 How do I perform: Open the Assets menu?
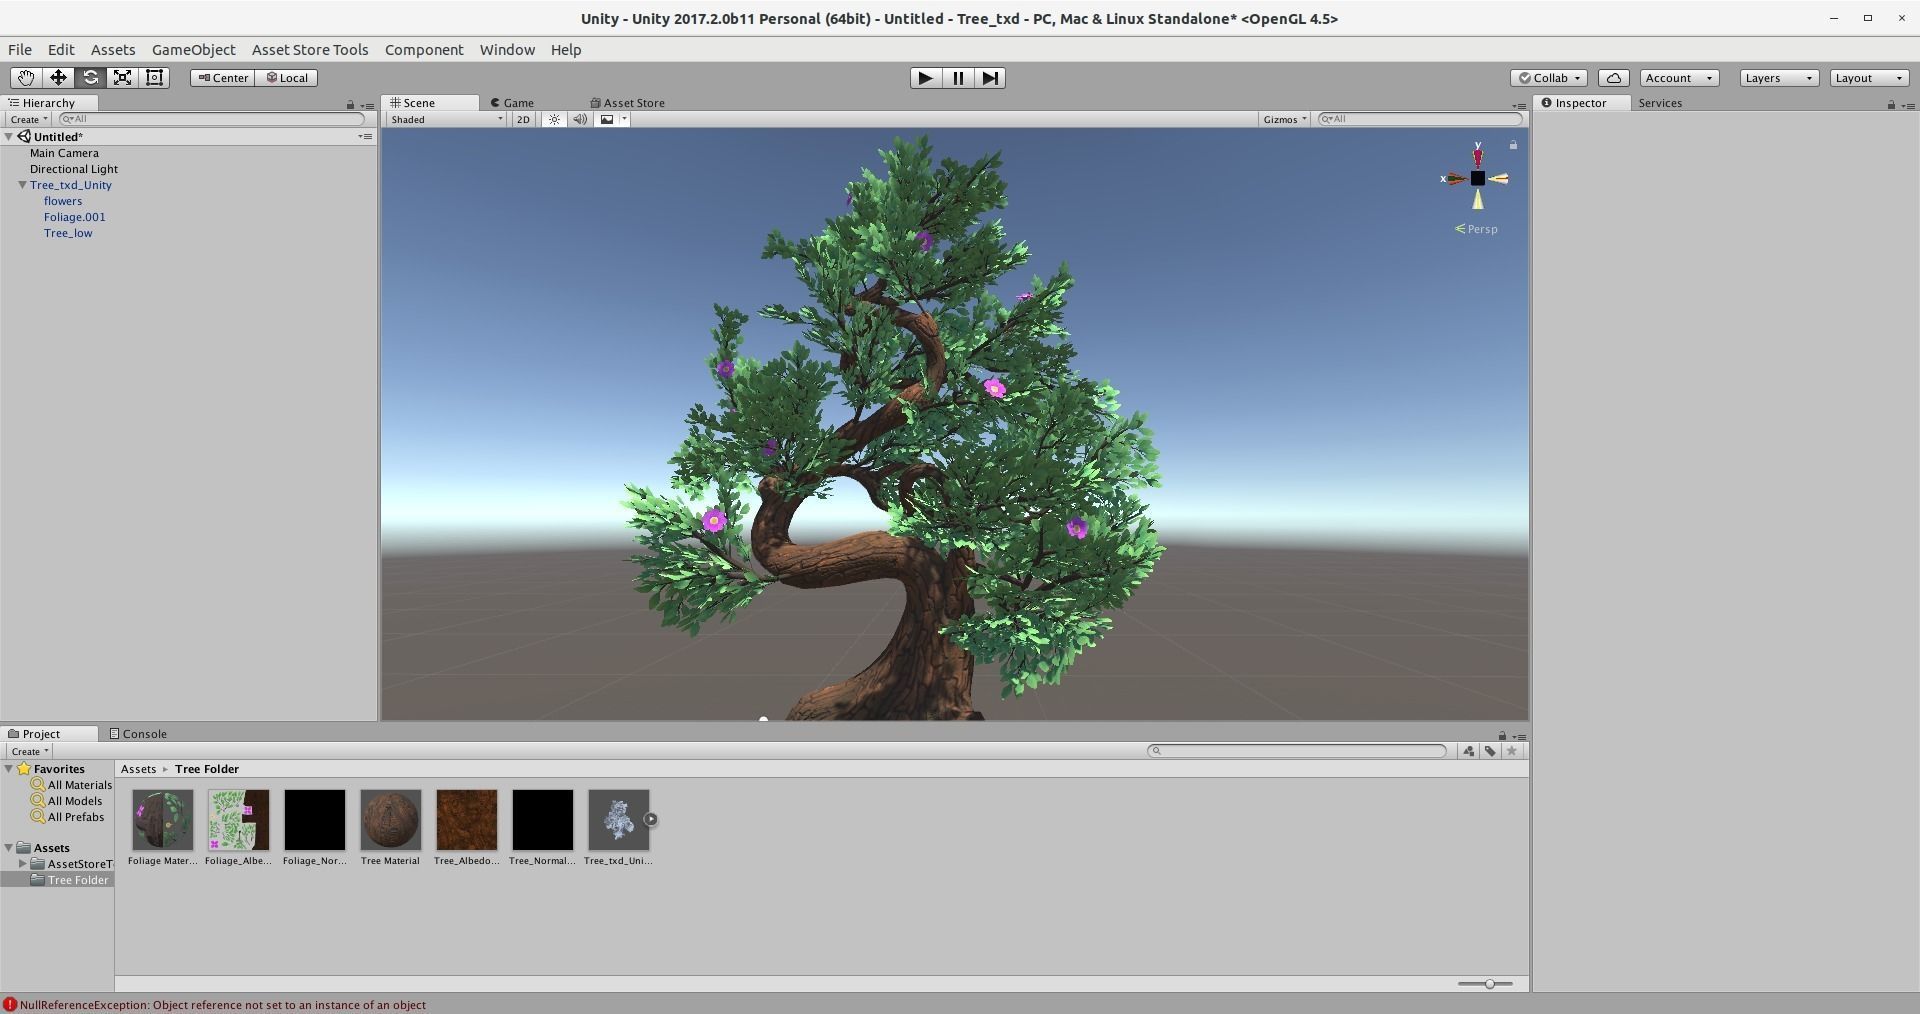(113, 50)
